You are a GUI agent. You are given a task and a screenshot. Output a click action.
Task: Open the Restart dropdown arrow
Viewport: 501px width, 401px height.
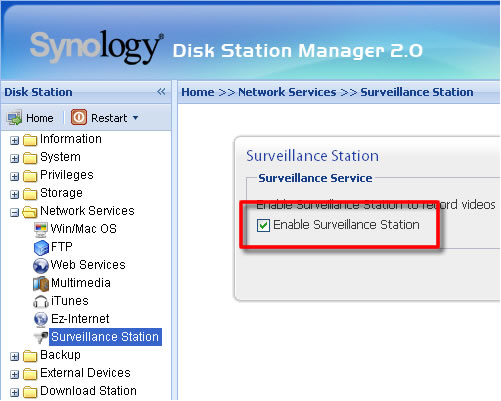(135, 118)
